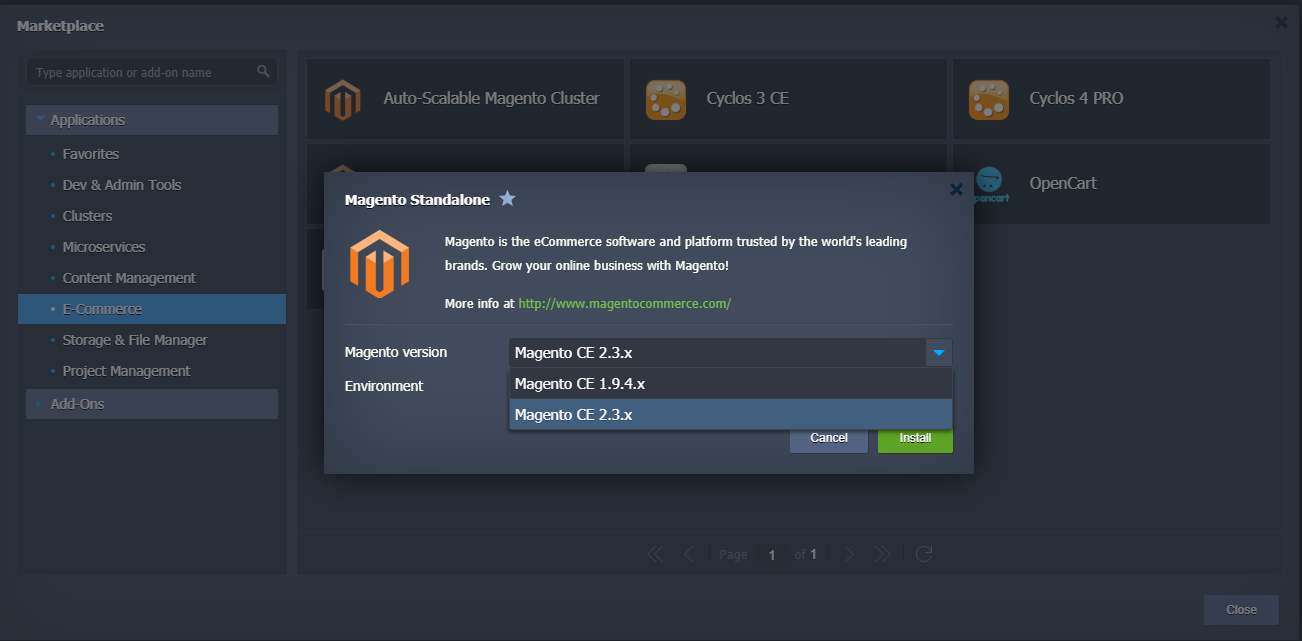This screenshot has height=641, width=1302.
Task: Select the Dev & Admin Tools category
Action: (122, 185)
